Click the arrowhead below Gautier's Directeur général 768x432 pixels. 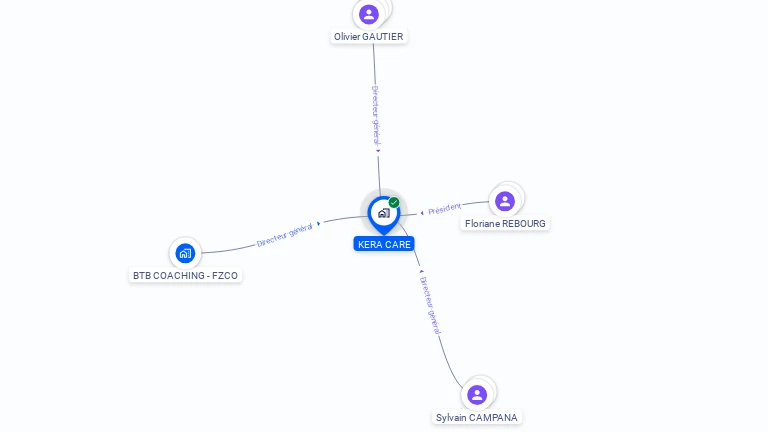click(x=378, y=151)
